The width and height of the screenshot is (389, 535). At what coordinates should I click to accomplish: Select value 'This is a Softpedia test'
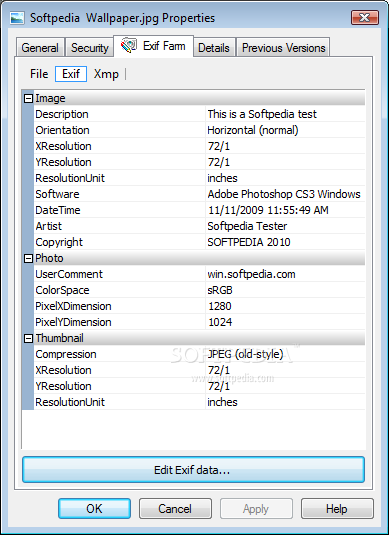[262, 114]
